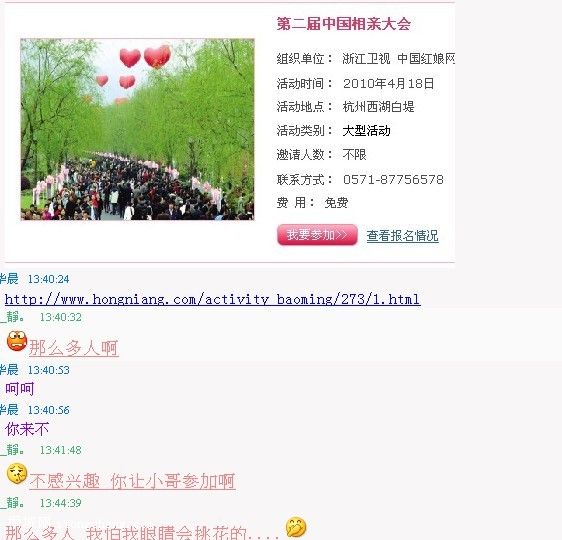Click the 那么多人啊 message text
Image resolution: width=562 pixels, height=540 pixels.
click(x=73, y=348)
